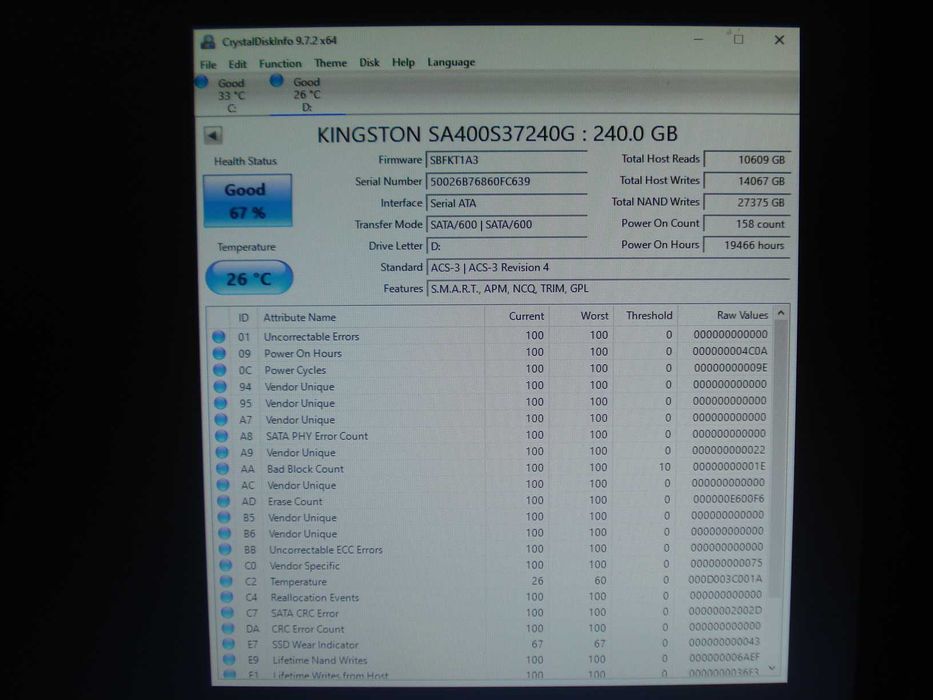Close the CrystalDiskInfo window
This screenshot has width=933, height=700.
coord(779,40)
